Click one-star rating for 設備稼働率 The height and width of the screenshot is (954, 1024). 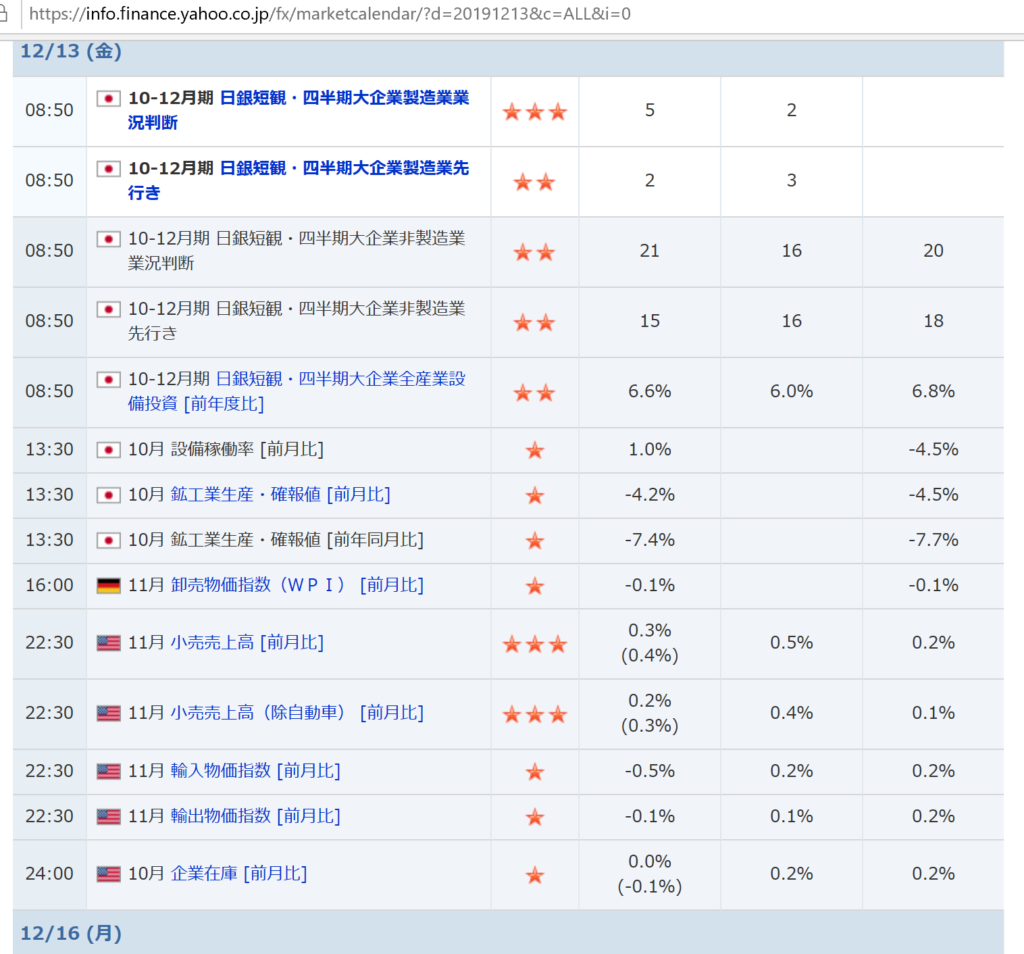[x=535, y=450]
